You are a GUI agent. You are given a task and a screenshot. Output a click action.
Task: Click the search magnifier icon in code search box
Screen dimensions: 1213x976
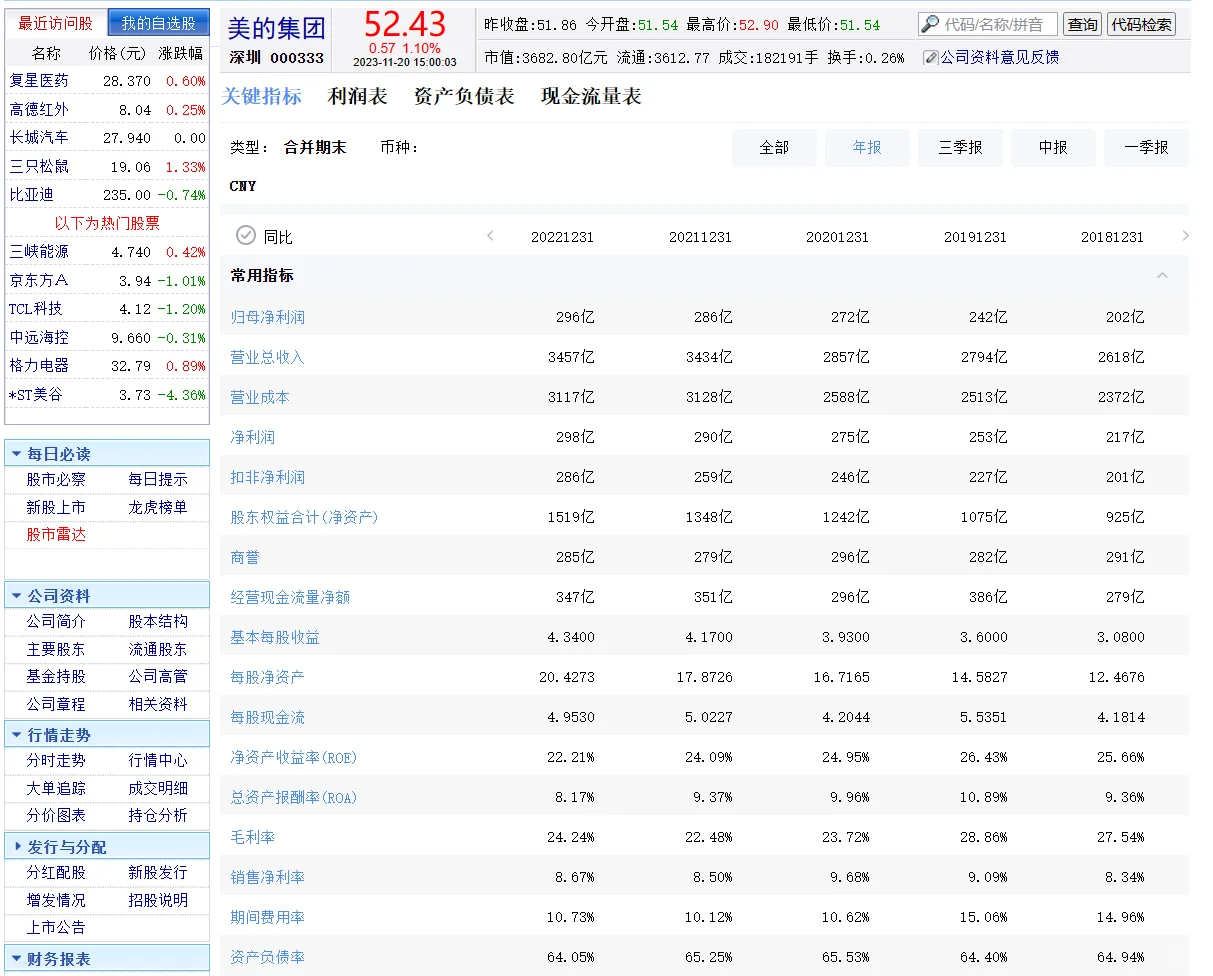tap(929, 23)
